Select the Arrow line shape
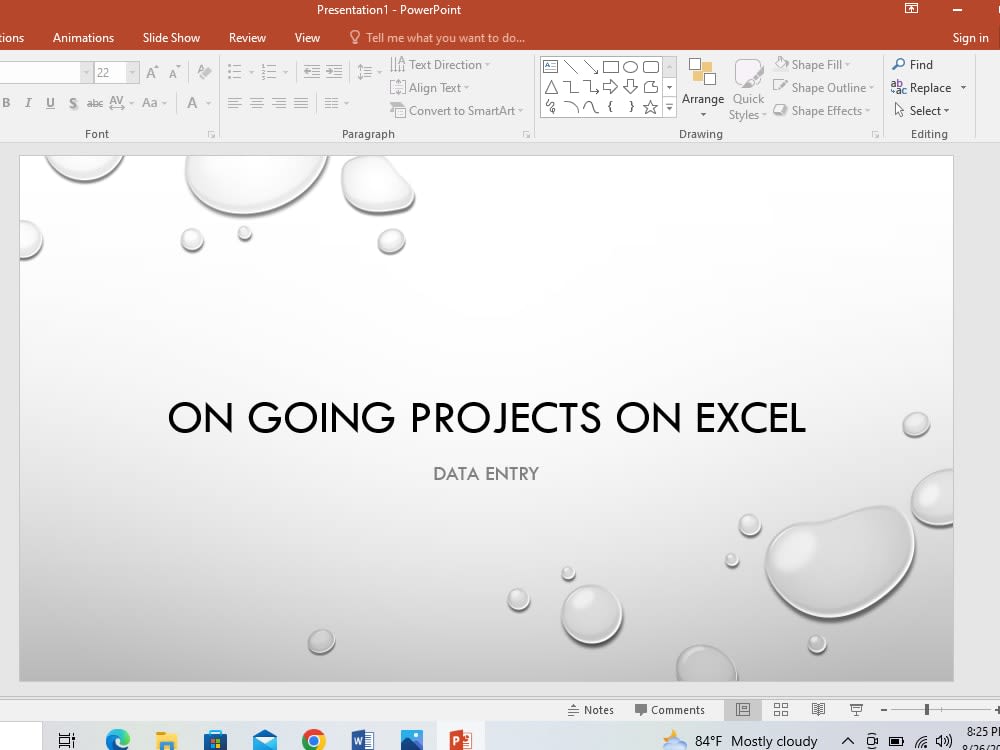Screen dimensions: 1000x750 coord(591,66)
